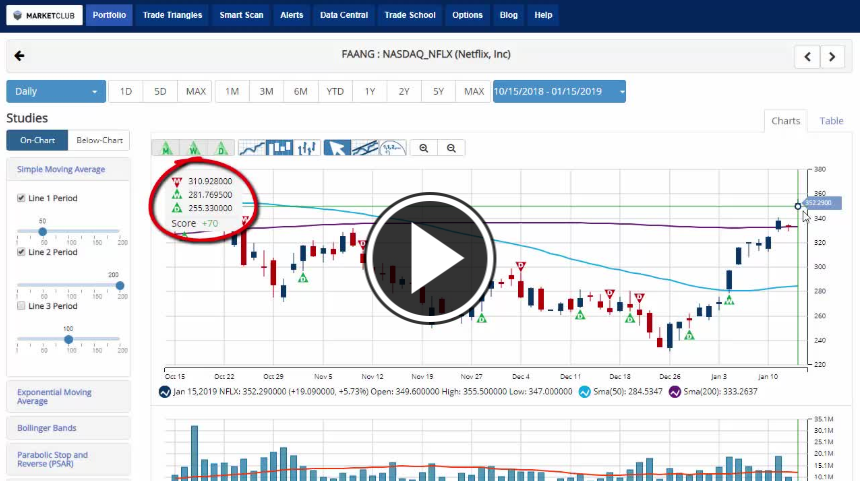The width and height of the screenshot is (860, 481).
Task: Collapse Simple Moving Average section
Action: 69,169
